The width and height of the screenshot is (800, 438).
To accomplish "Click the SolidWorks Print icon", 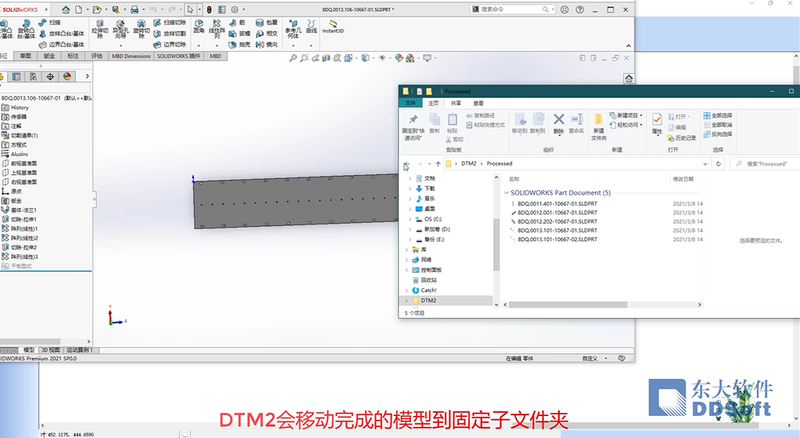I will 135,8.
